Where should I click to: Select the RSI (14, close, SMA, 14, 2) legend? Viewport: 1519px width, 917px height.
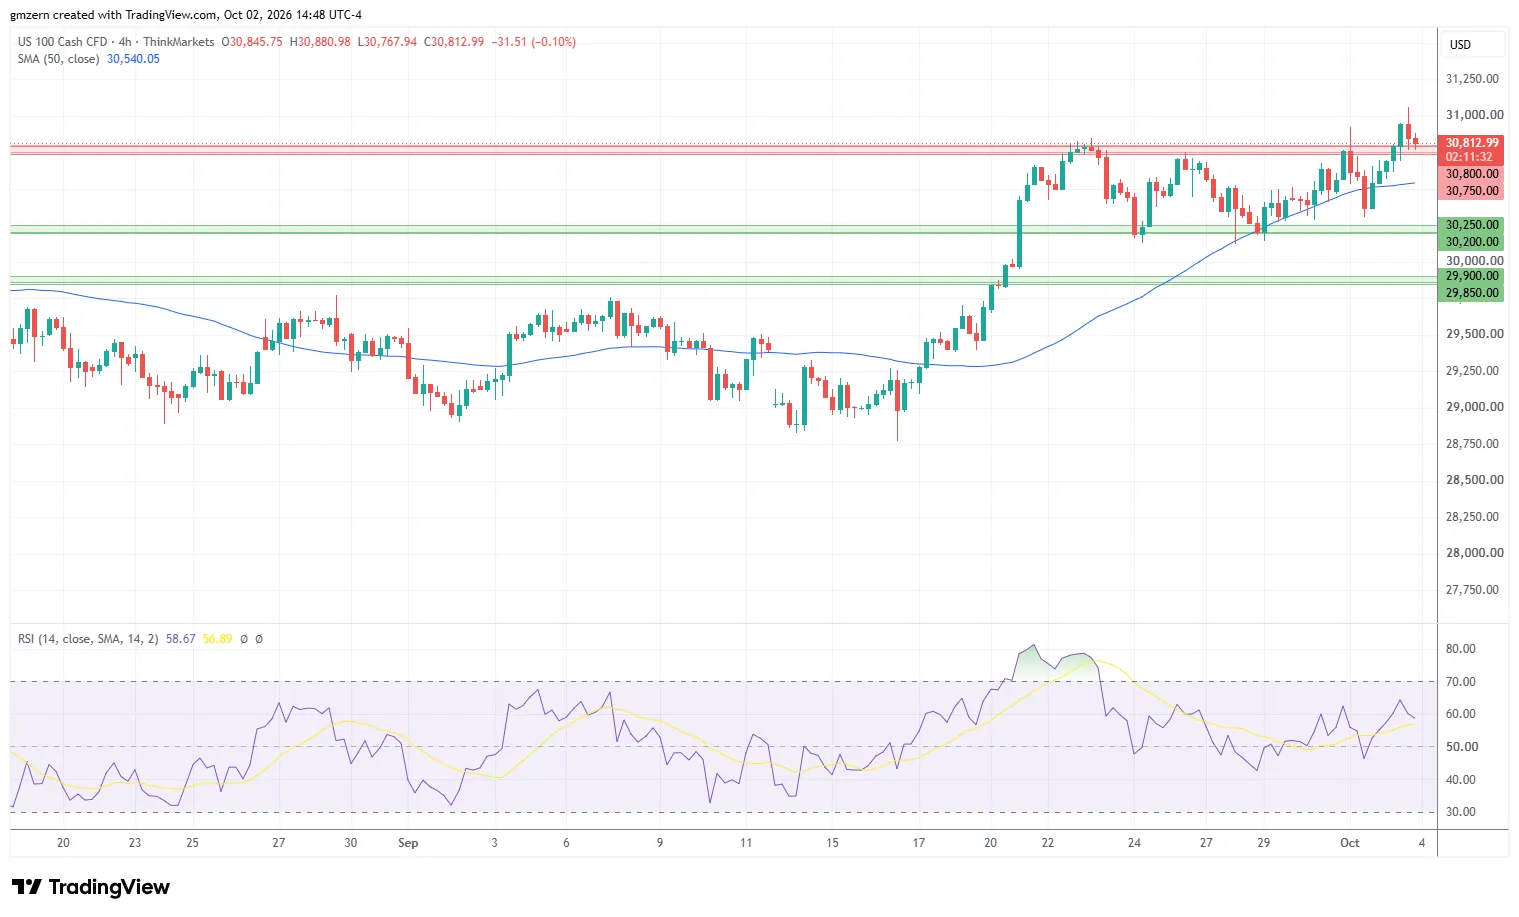88,639
